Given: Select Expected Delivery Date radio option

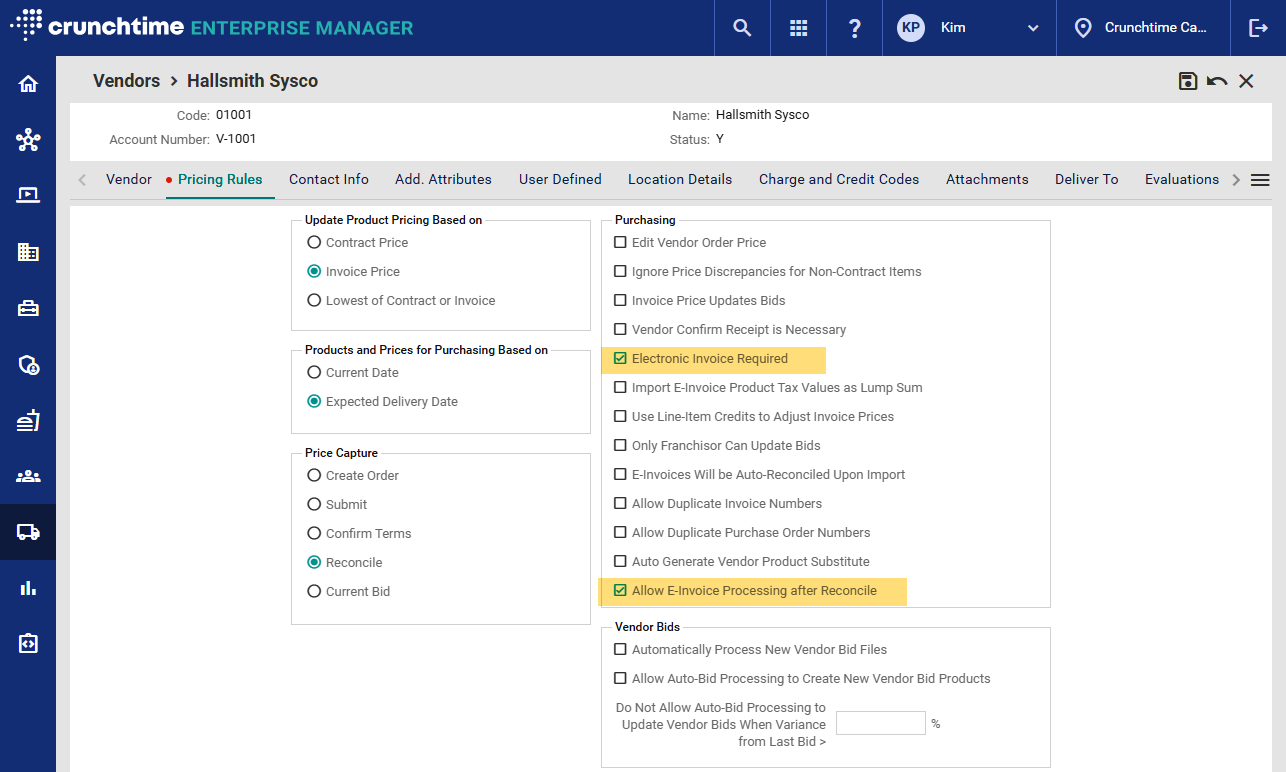Looking at the screenshot, I should tap(314, 401).
